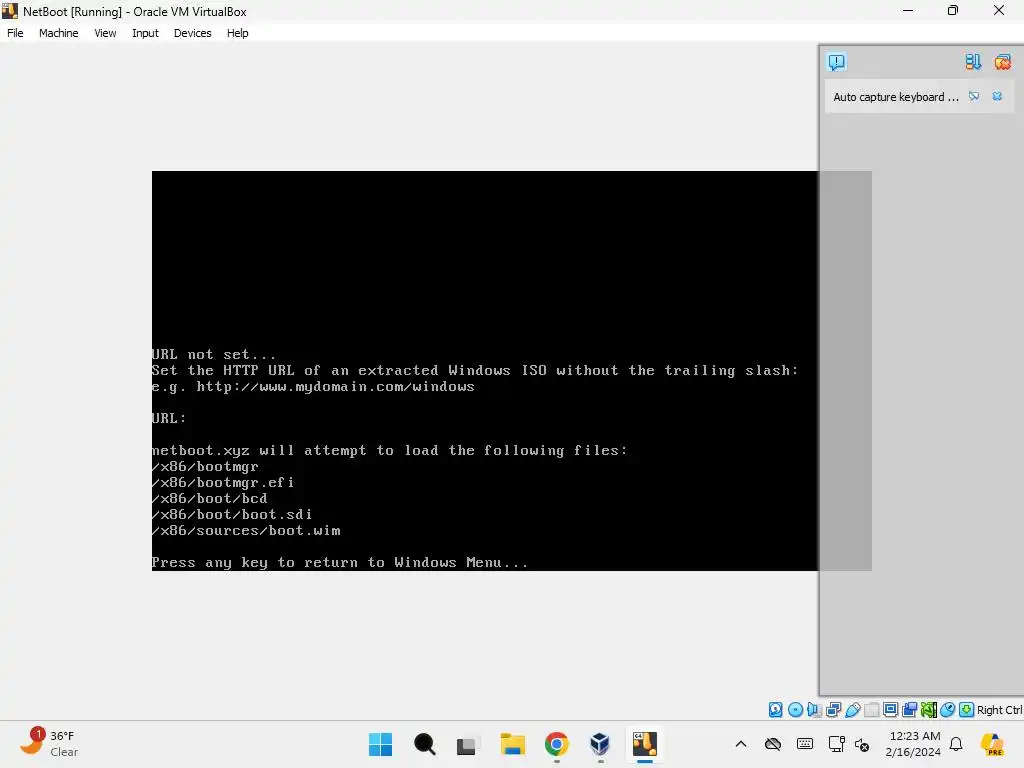Expand the Auto capture keyboard notification

click(974, 97)
